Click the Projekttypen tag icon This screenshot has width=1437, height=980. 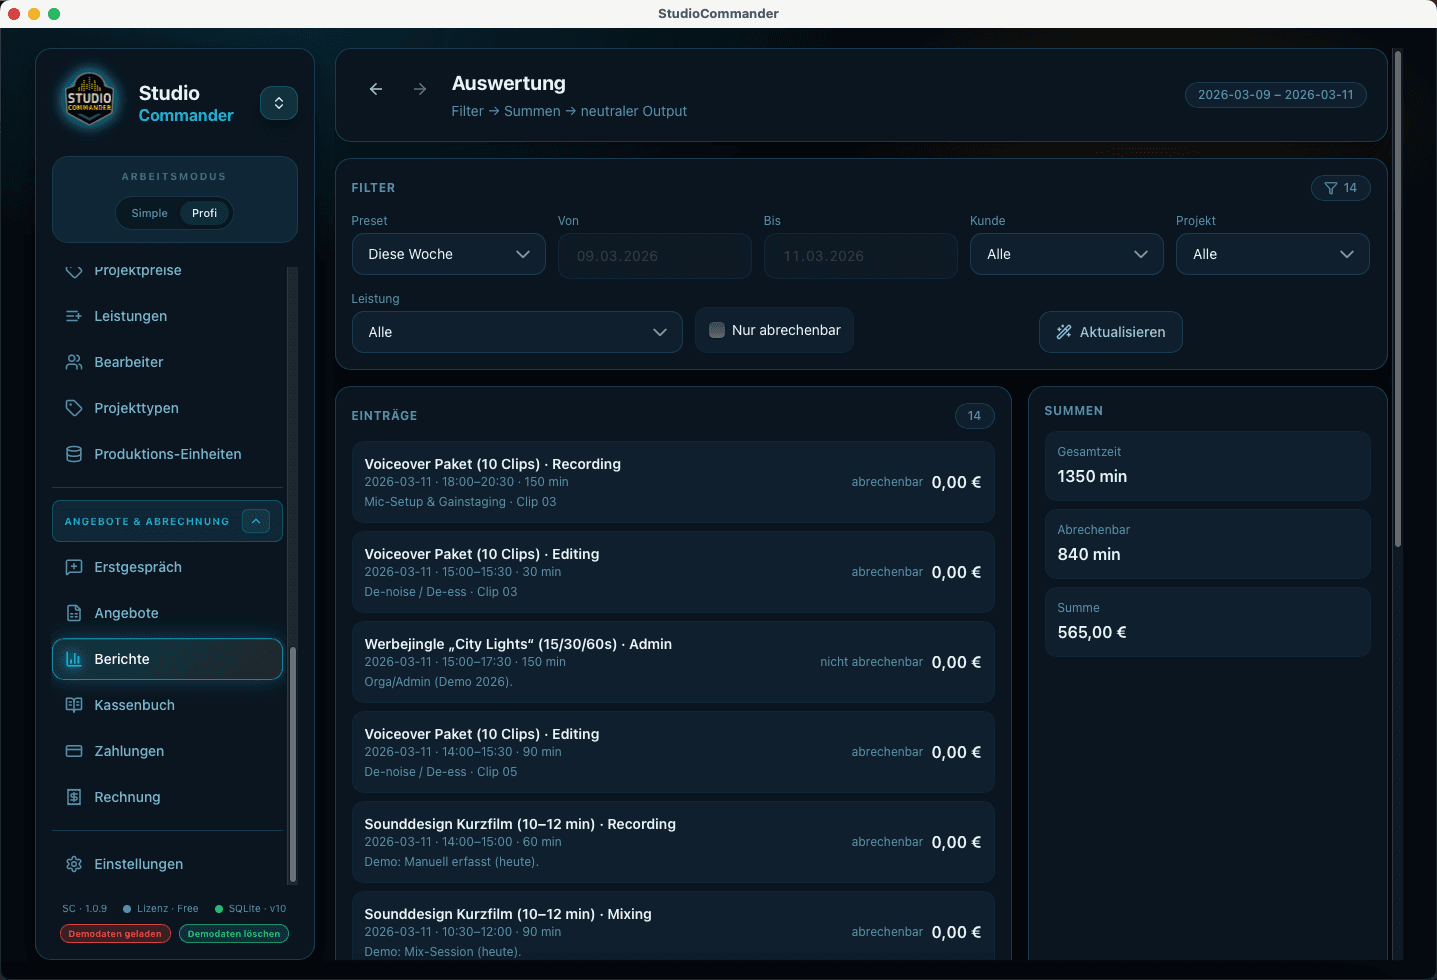click(x=73, y=408)
